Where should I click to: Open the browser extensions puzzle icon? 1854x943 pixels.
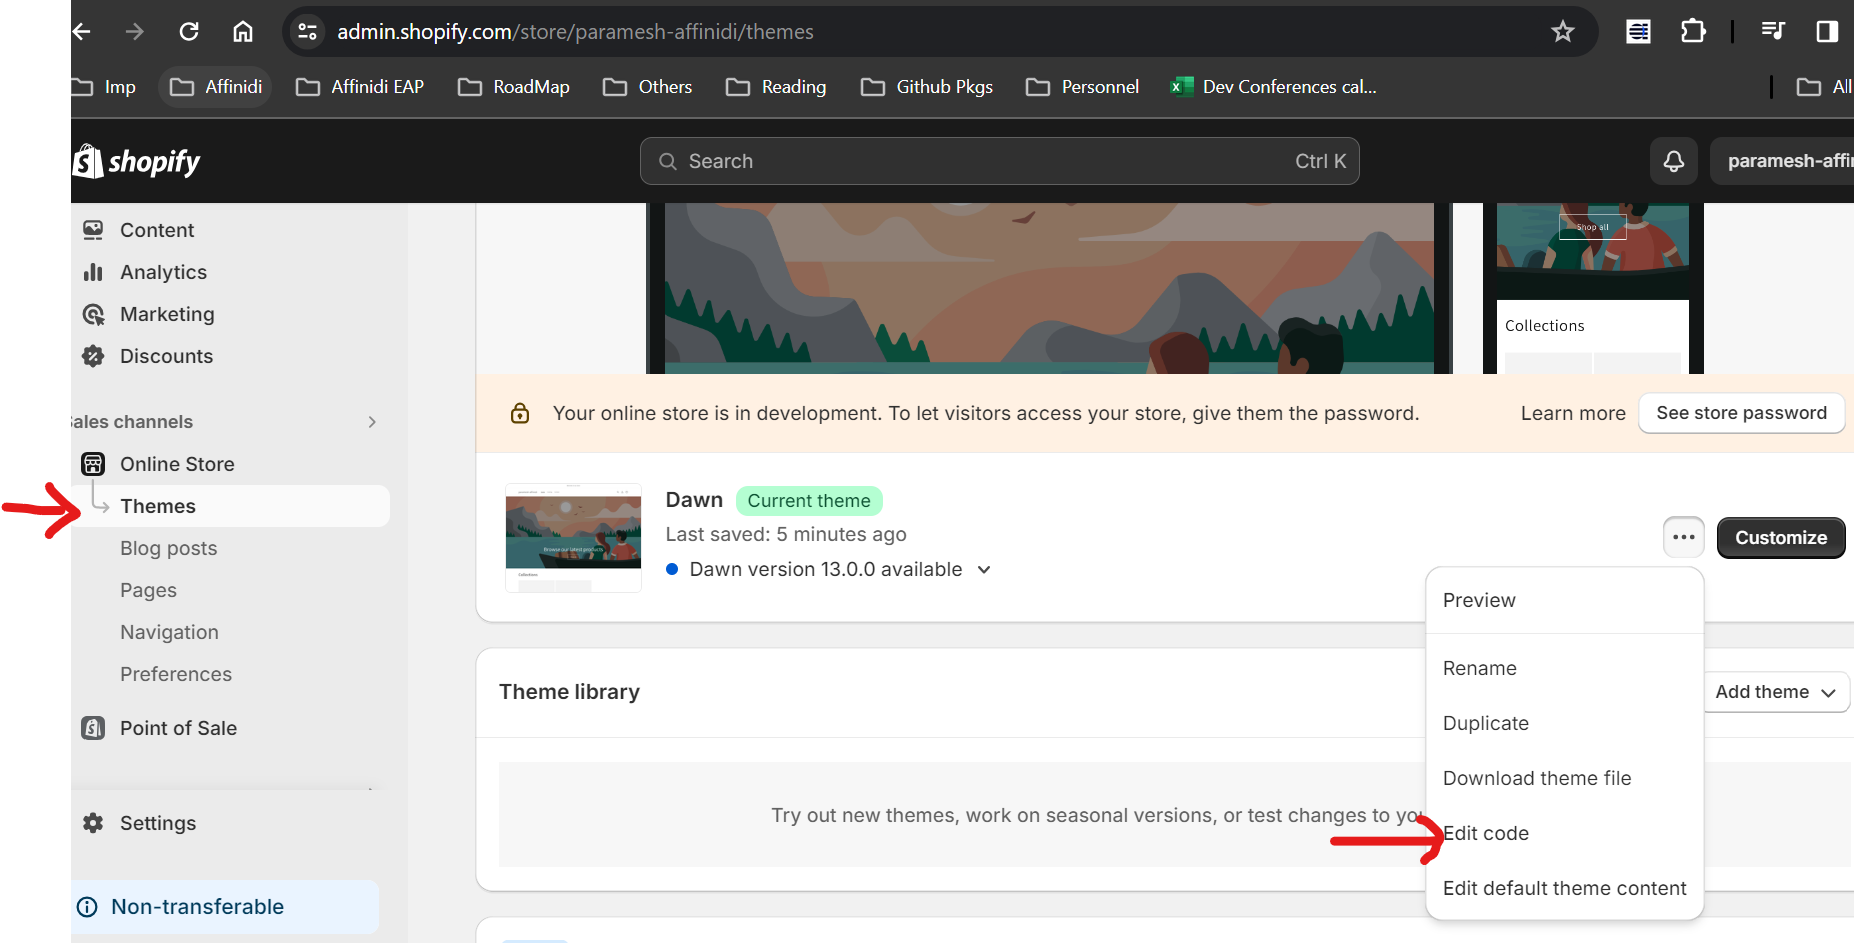pos(1693,32)
